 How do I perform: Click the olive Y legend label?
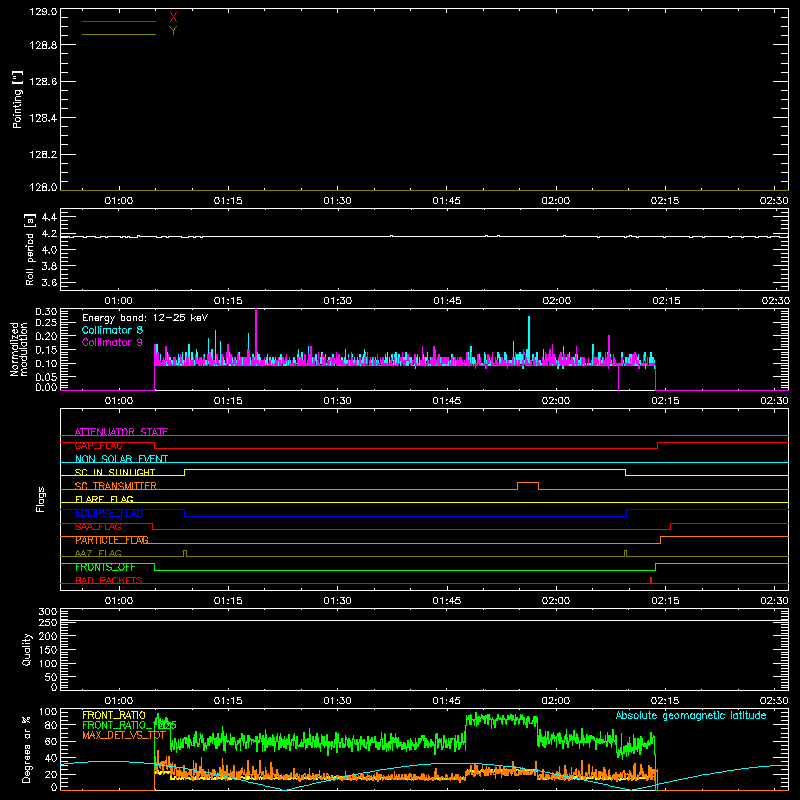click(173, 31)
